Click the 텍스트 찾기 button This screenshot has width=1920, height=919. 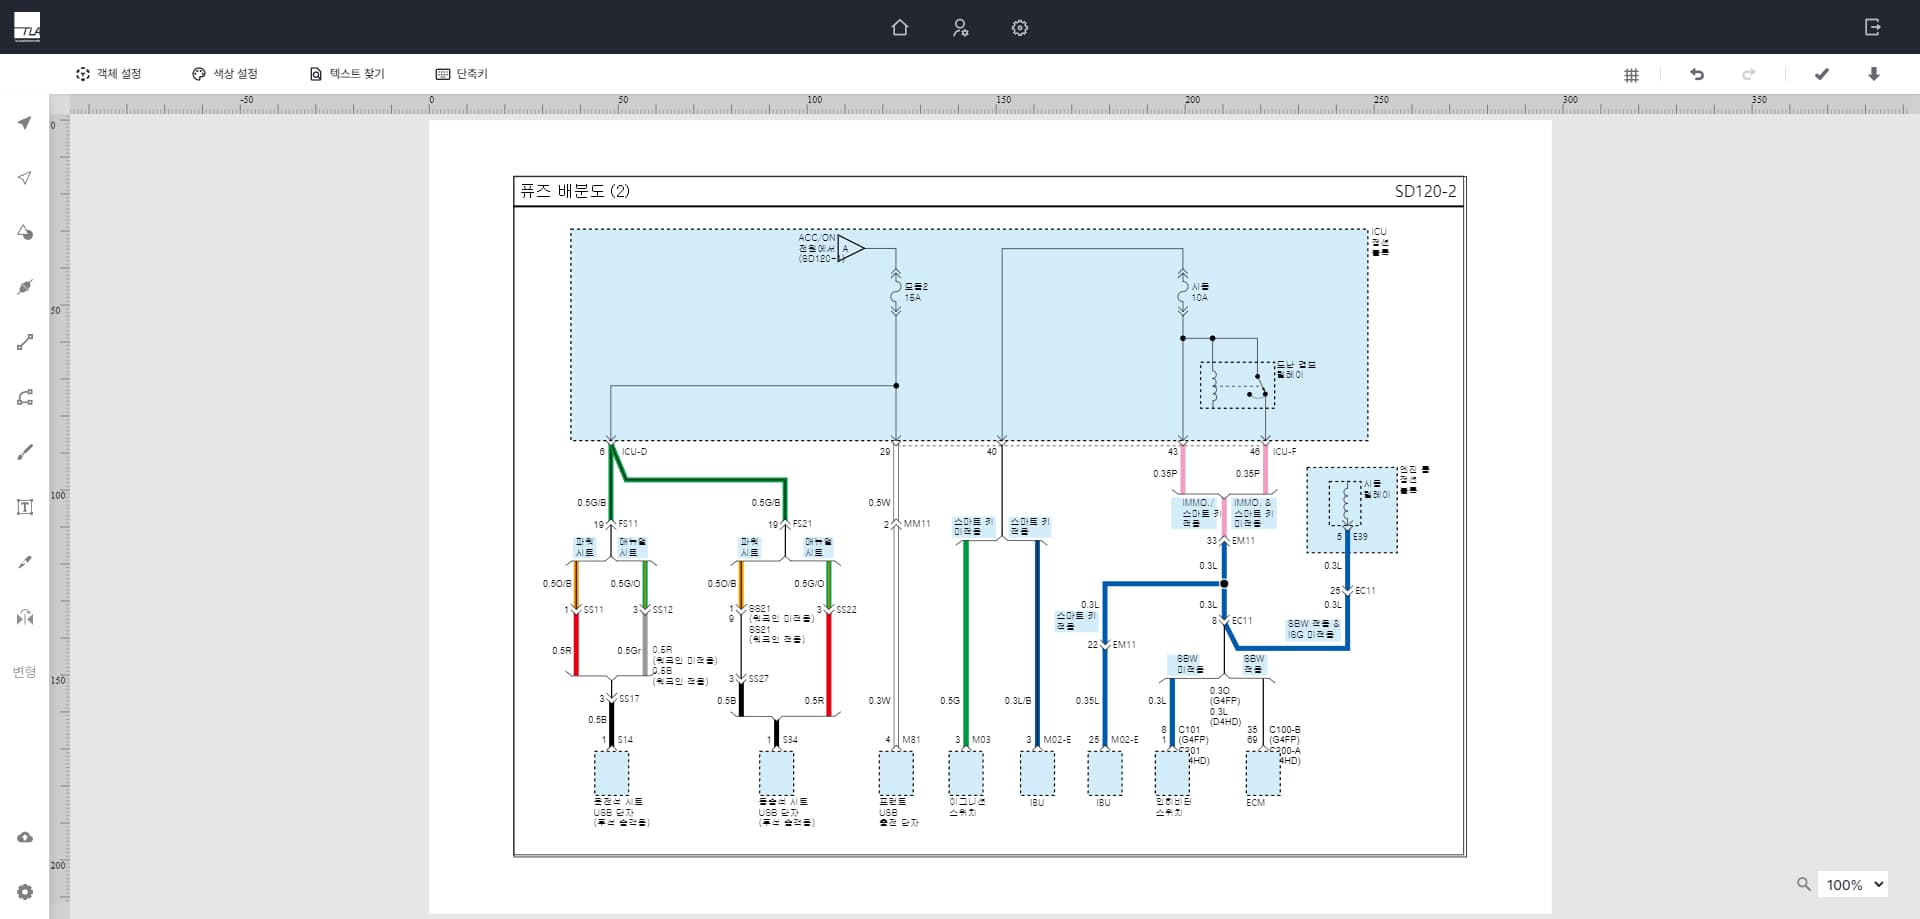347,74
